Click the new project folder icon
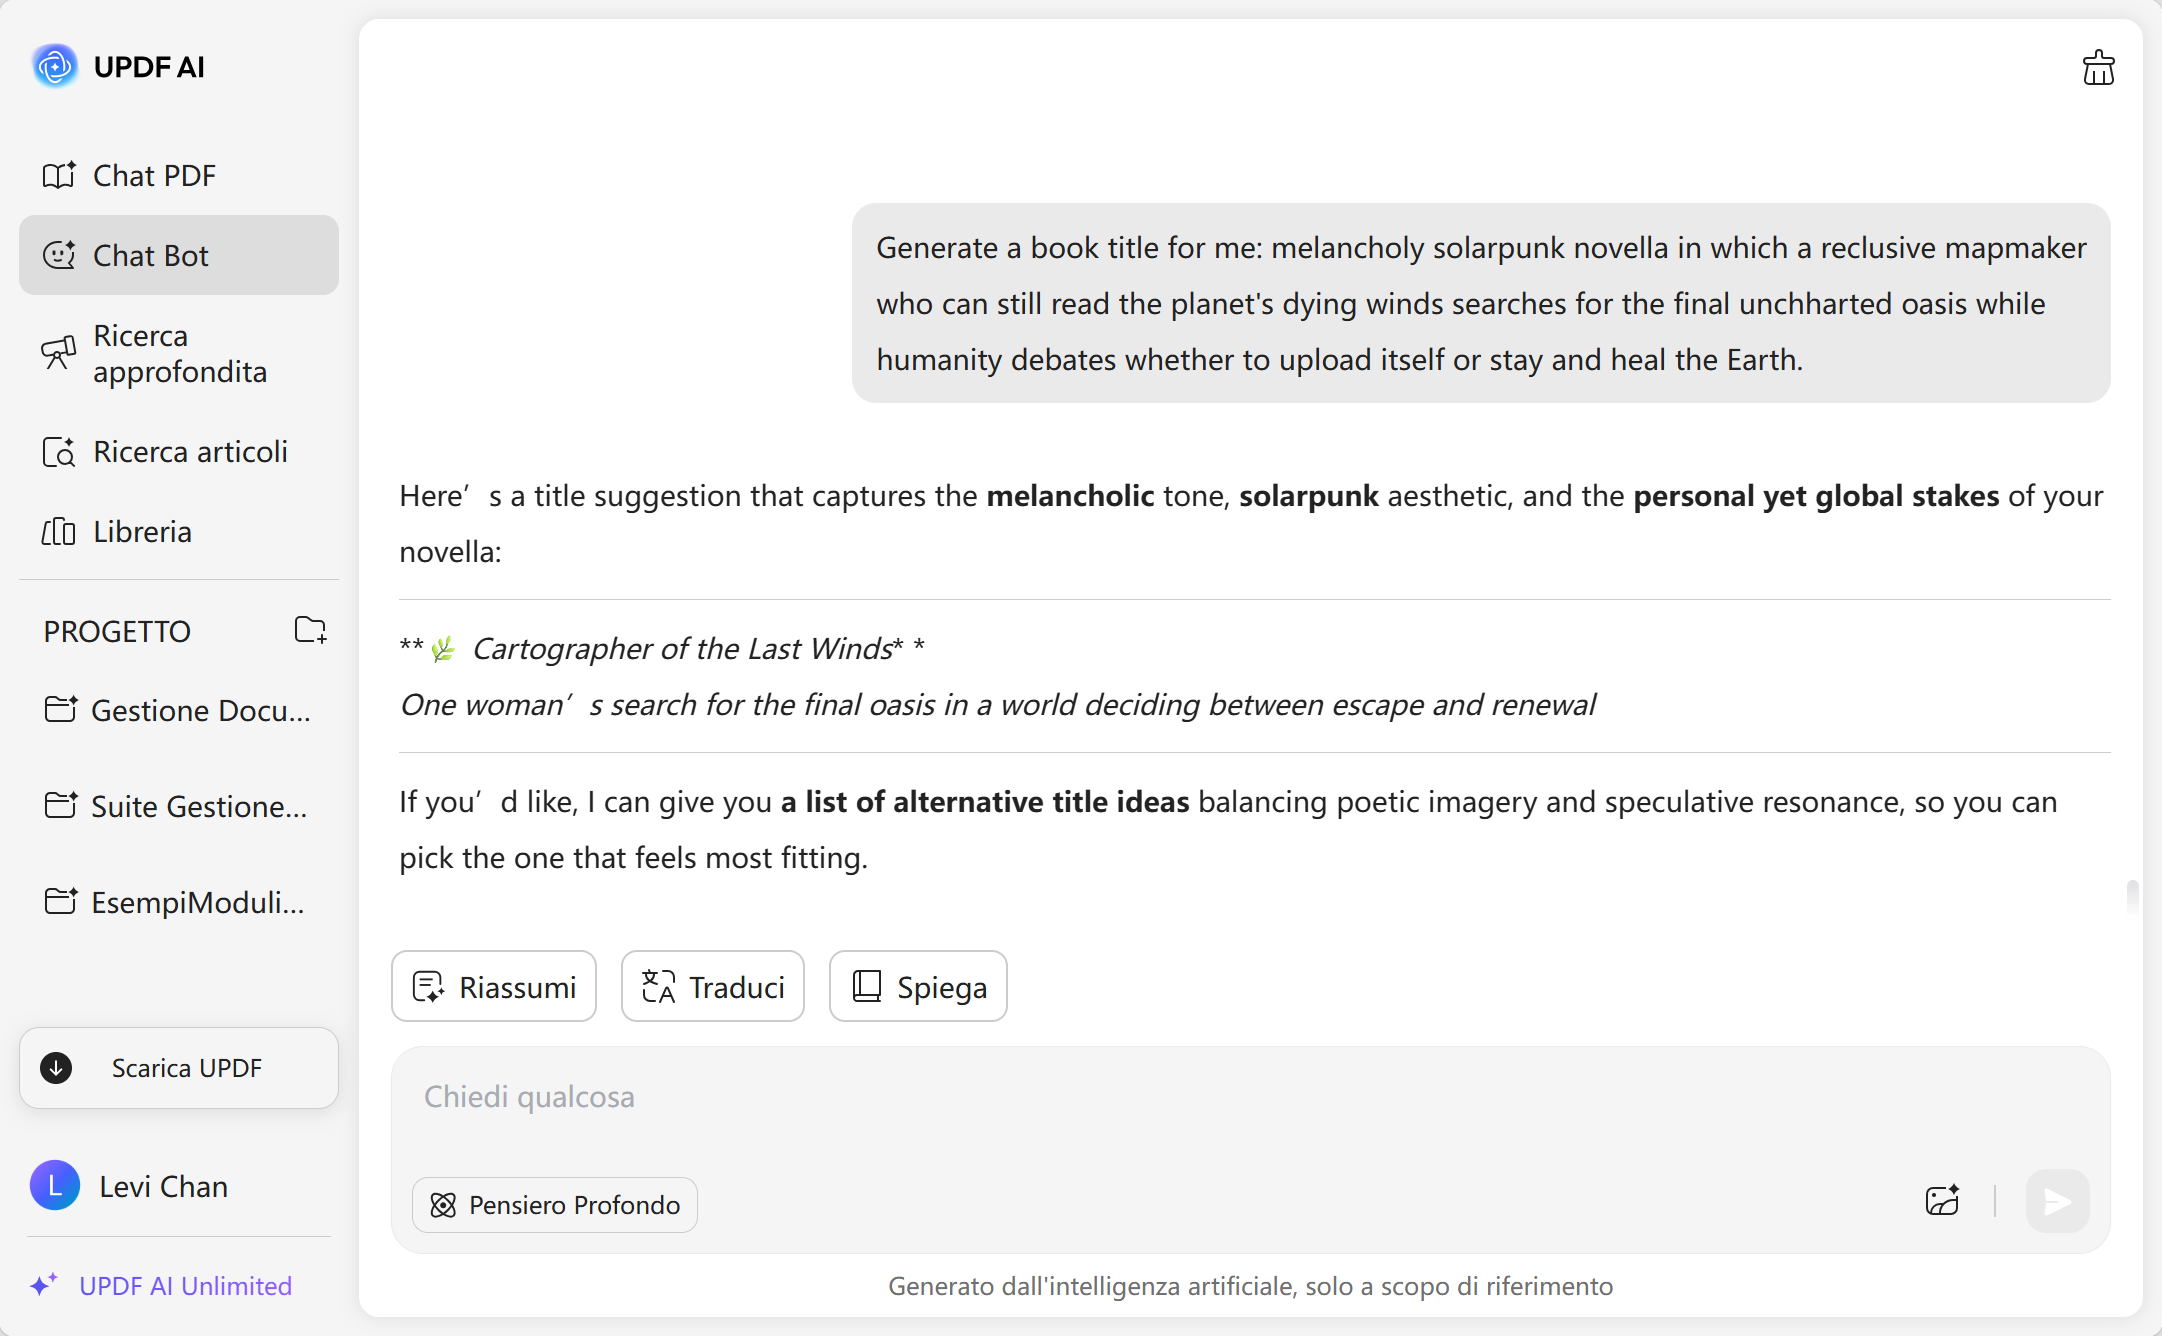Viewport: 2162px width, 1336px height. (x=310, y=630)
